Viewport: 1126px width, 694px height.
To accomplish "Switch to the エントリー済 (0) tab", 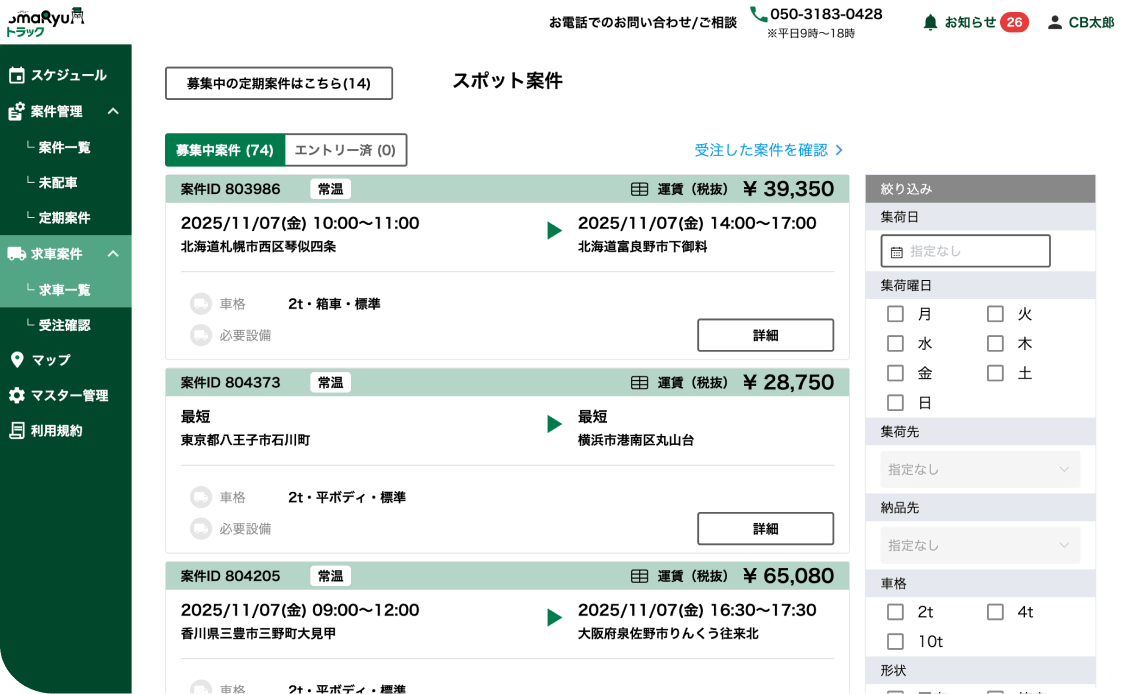I will 345,150.
